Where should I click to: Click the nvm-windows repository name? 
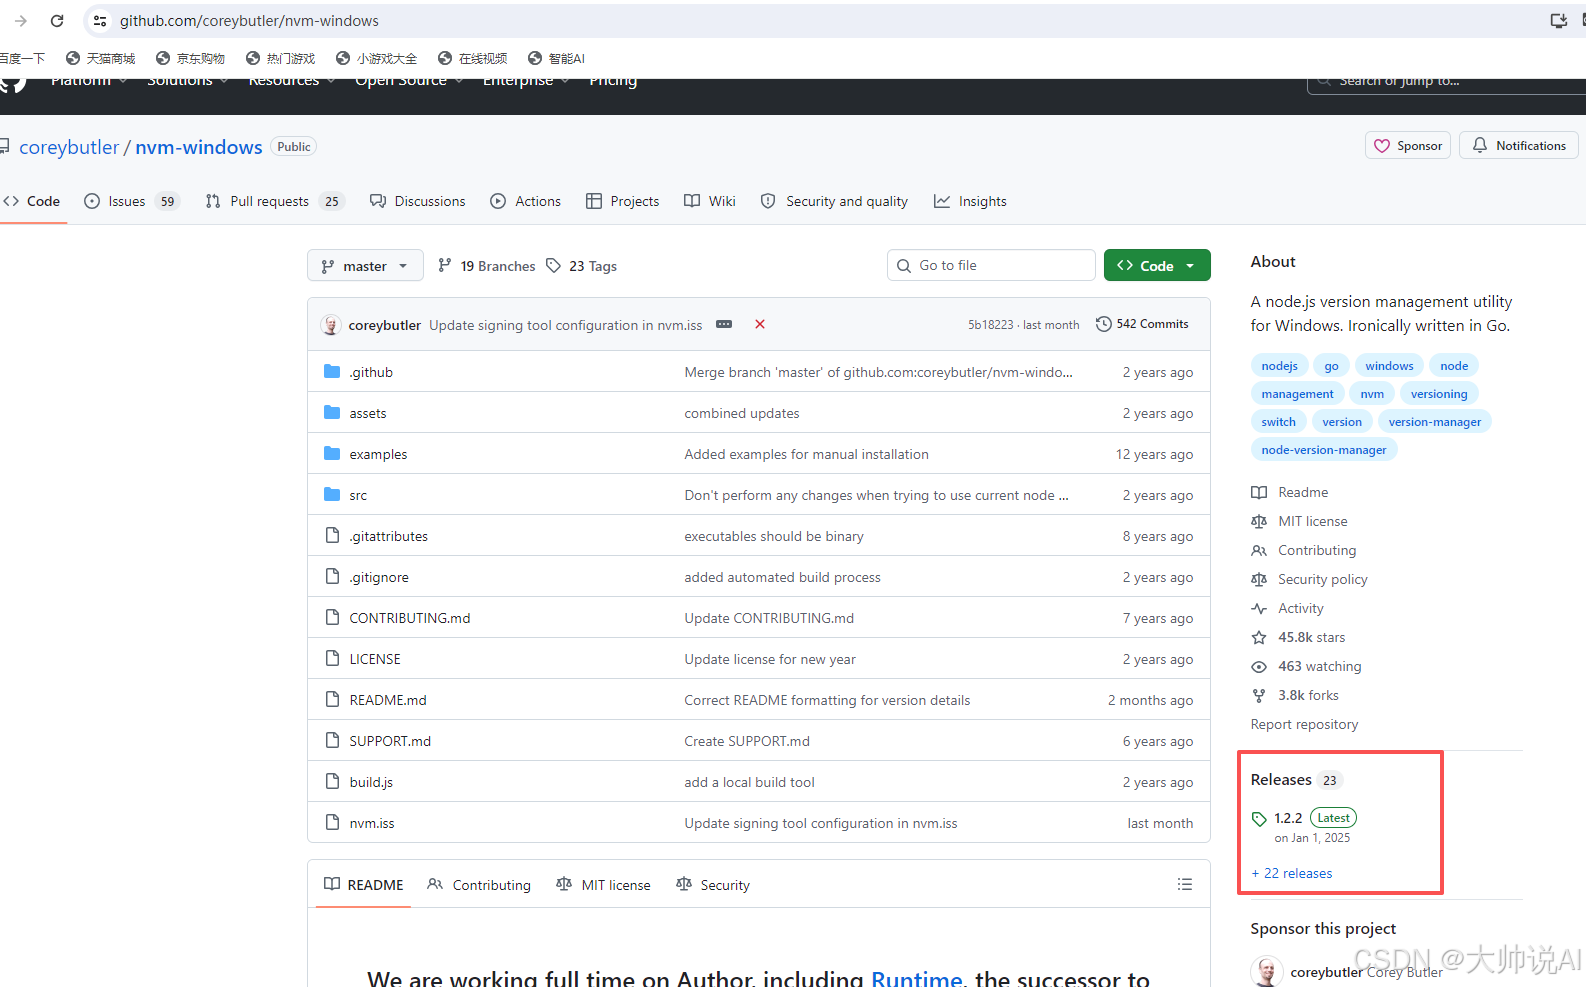point(199,147)
